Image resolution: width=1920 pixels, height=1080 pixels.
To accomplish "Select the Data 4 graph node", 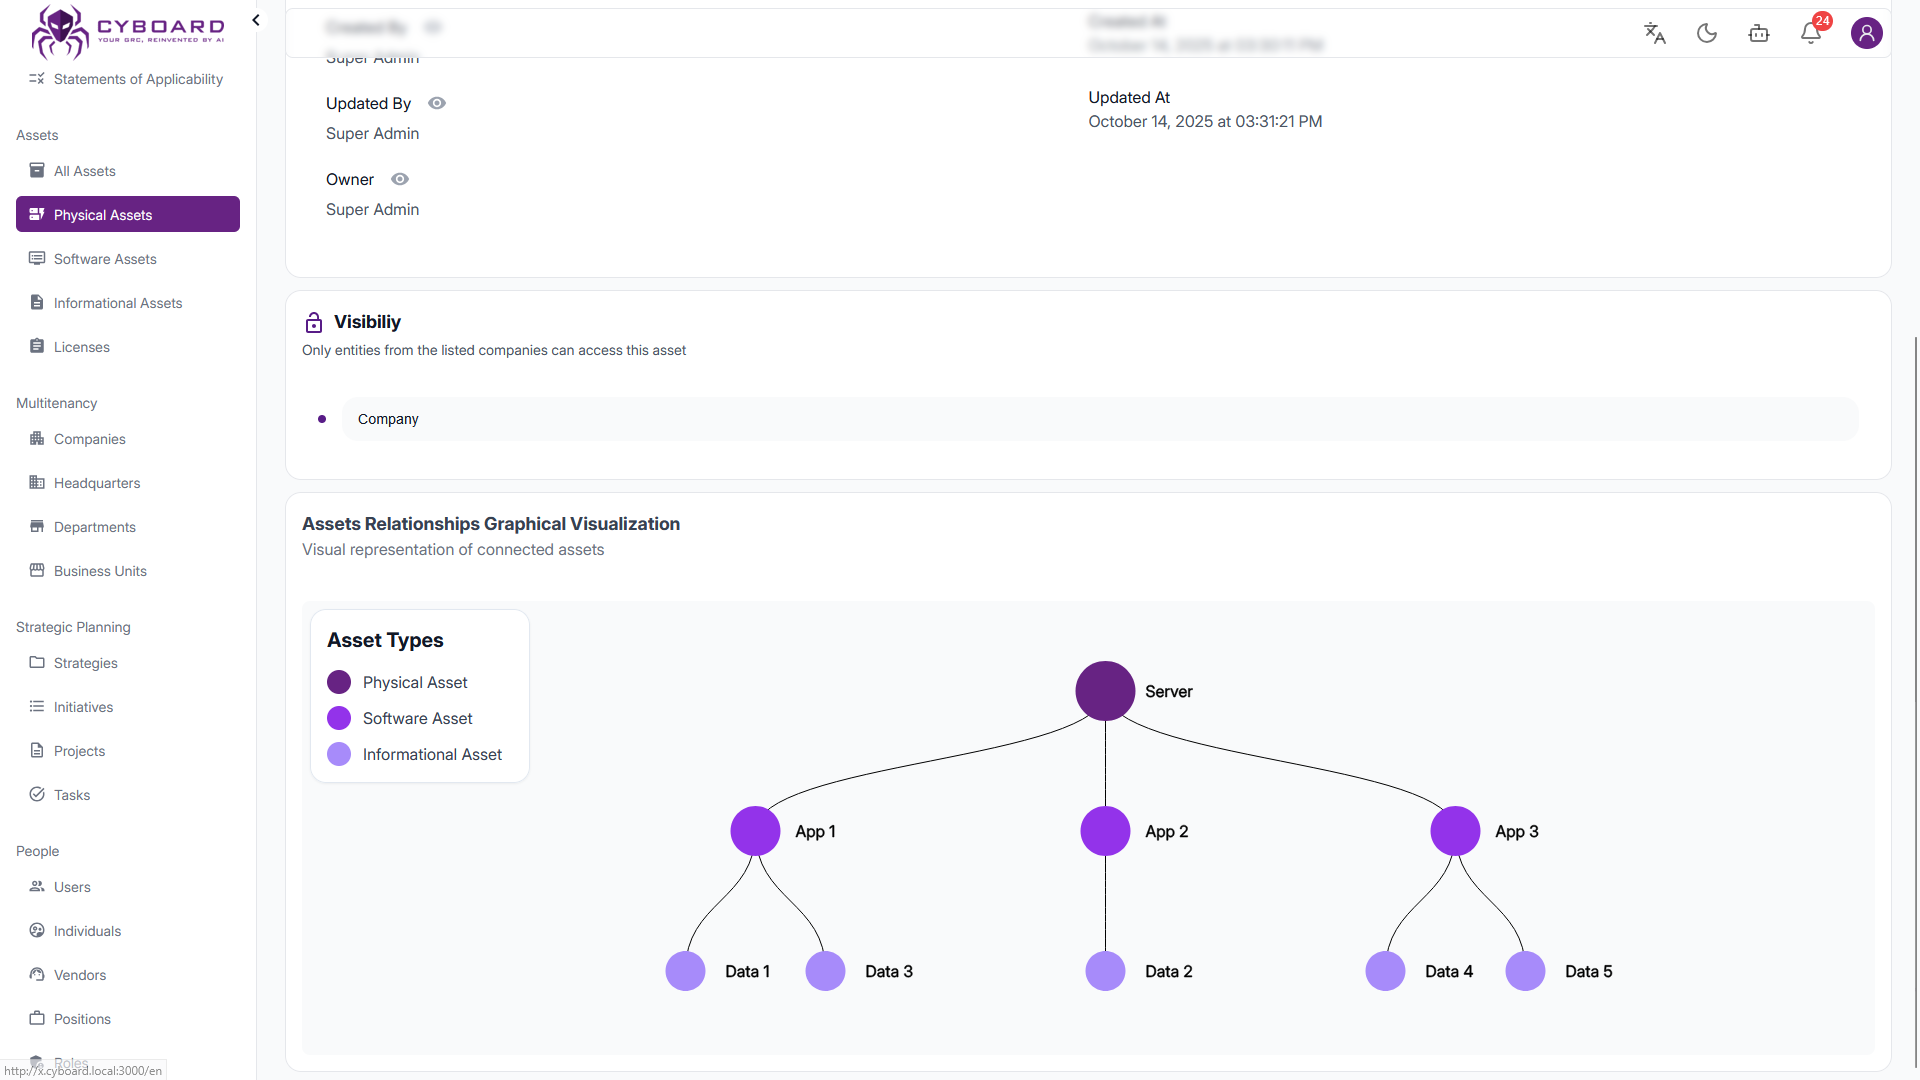I will (x=1385, y=971).
